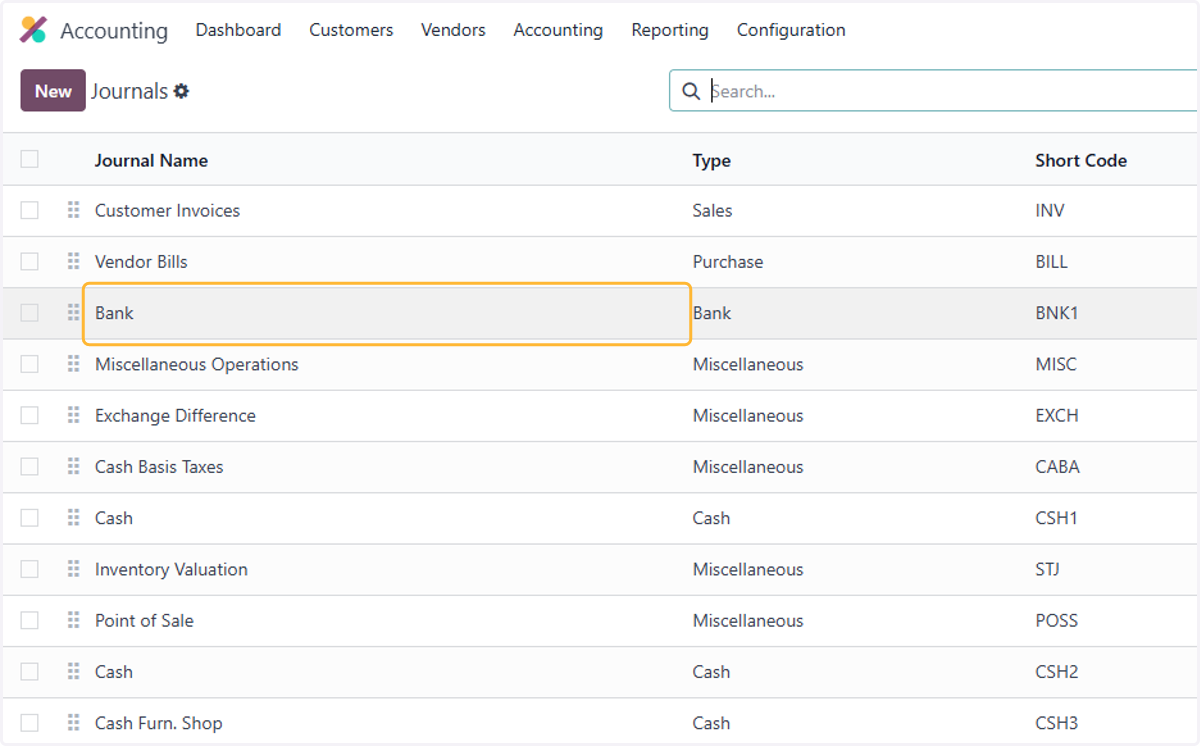Viewport: 1200px width, 746px height.
Task: Open the Vendors menu
Action: click(453, 30)
